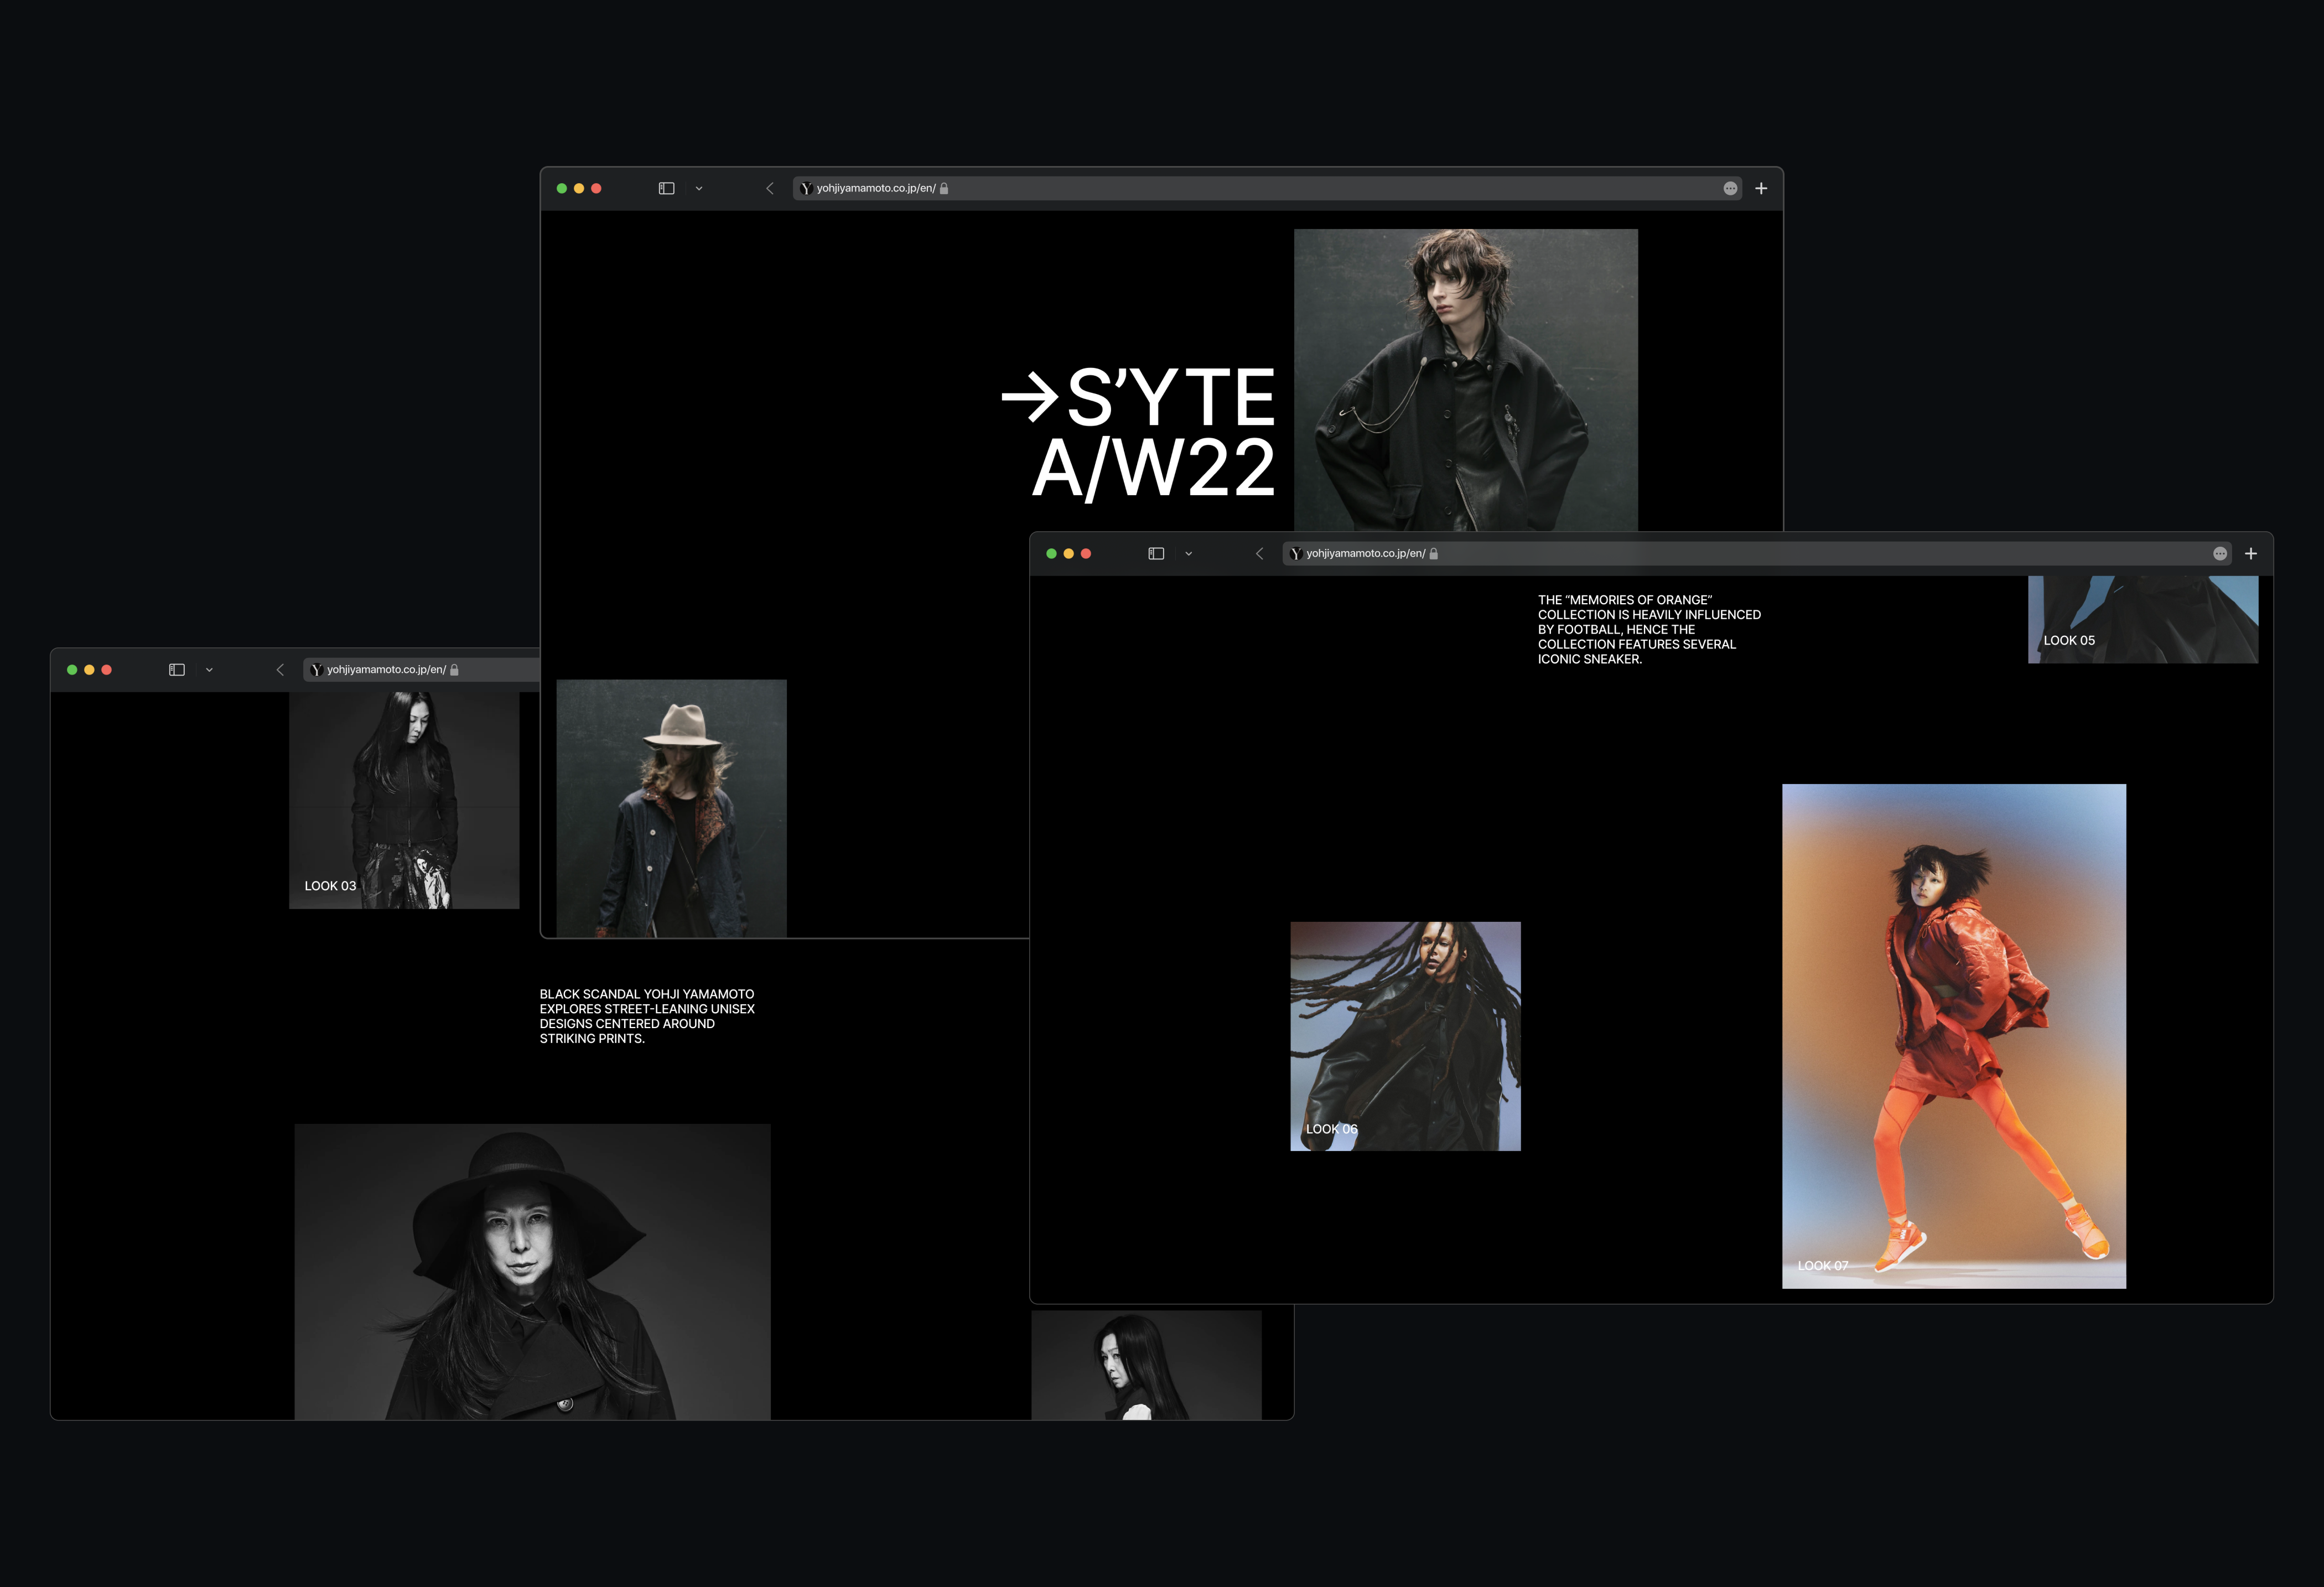This screenshot has height=1587, width=2324.
Task: Open new tab with plus in top window
Action: pyautogui.click(x=1761, y=188)
